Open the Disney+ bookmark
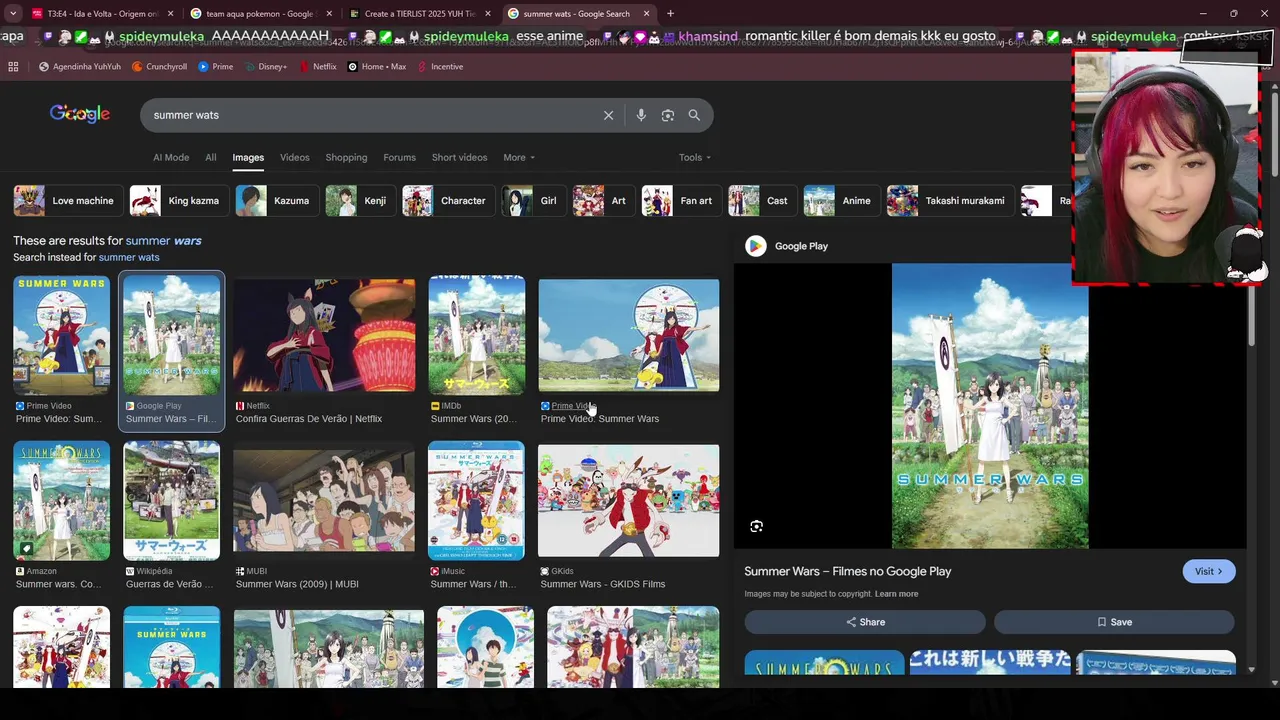The height and width of the screenshot is (720, 1280). point(266,67)
